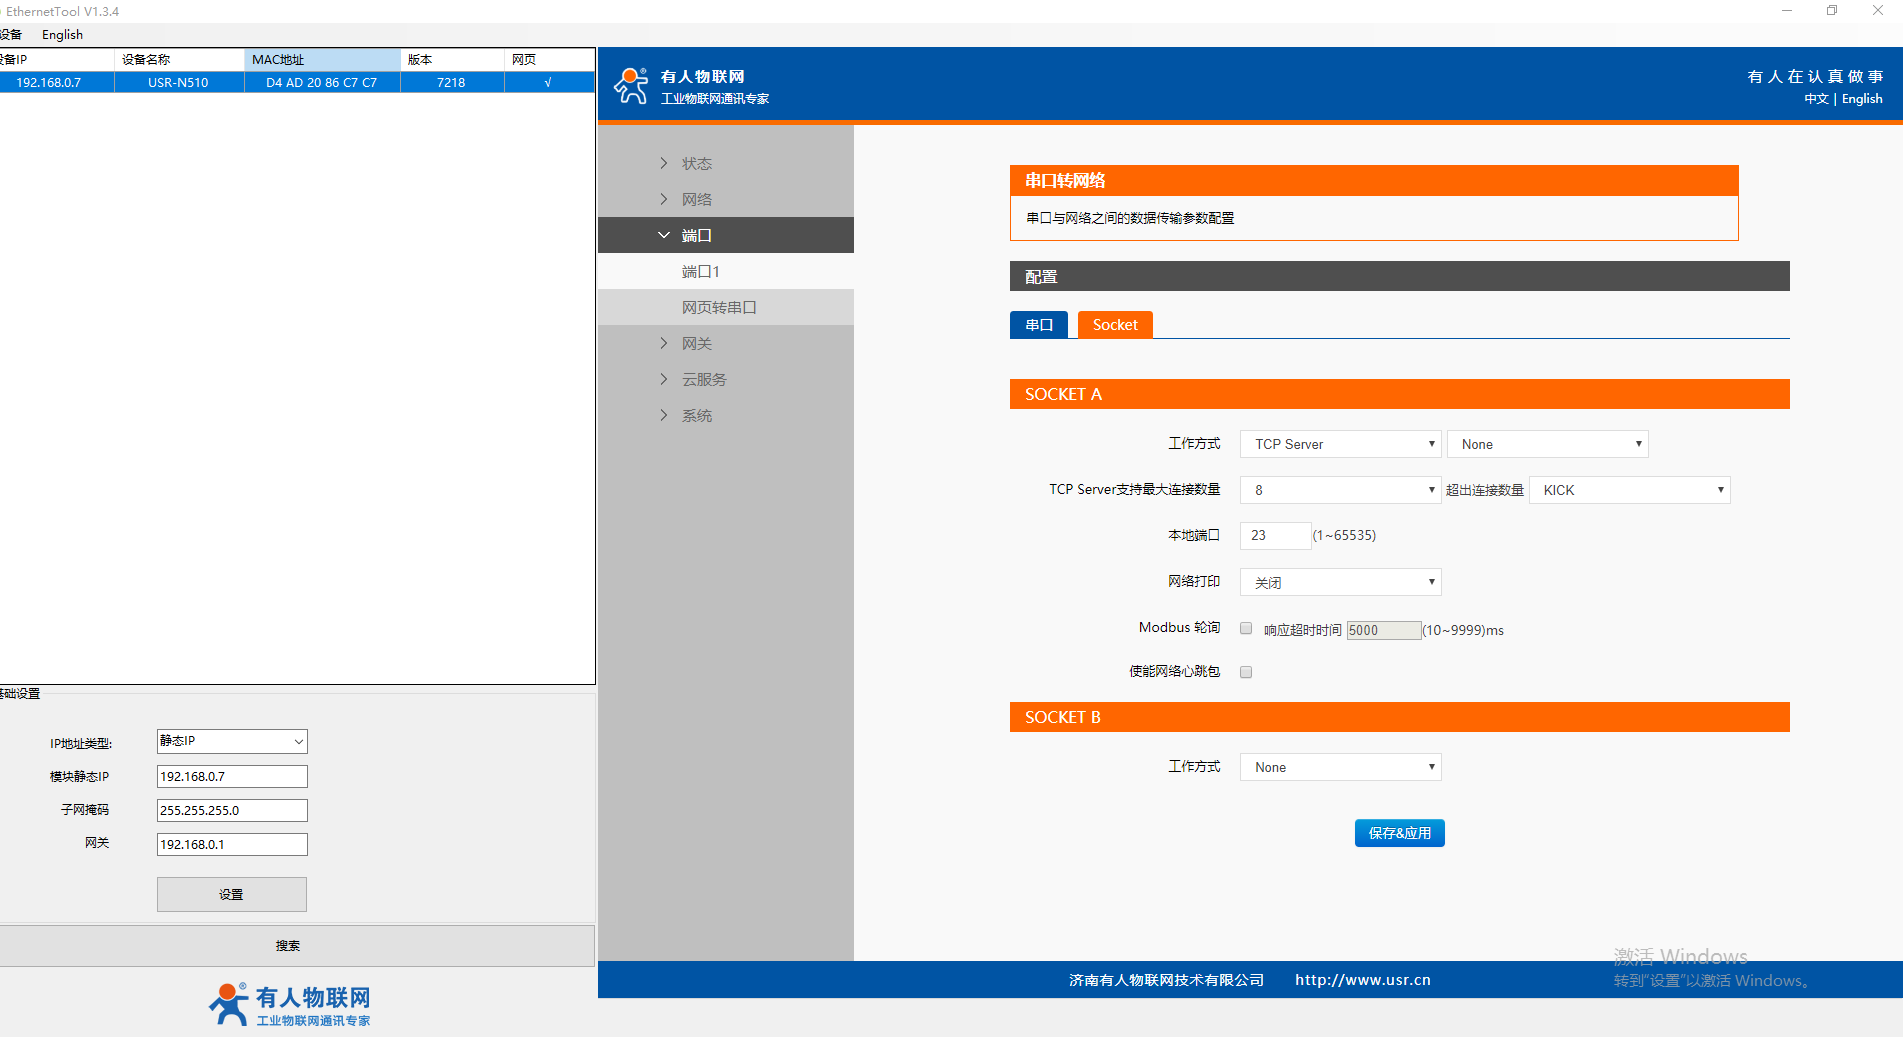
Task: Click the 搜索 button
Action: pyautogui.click(x=288, y=946)
